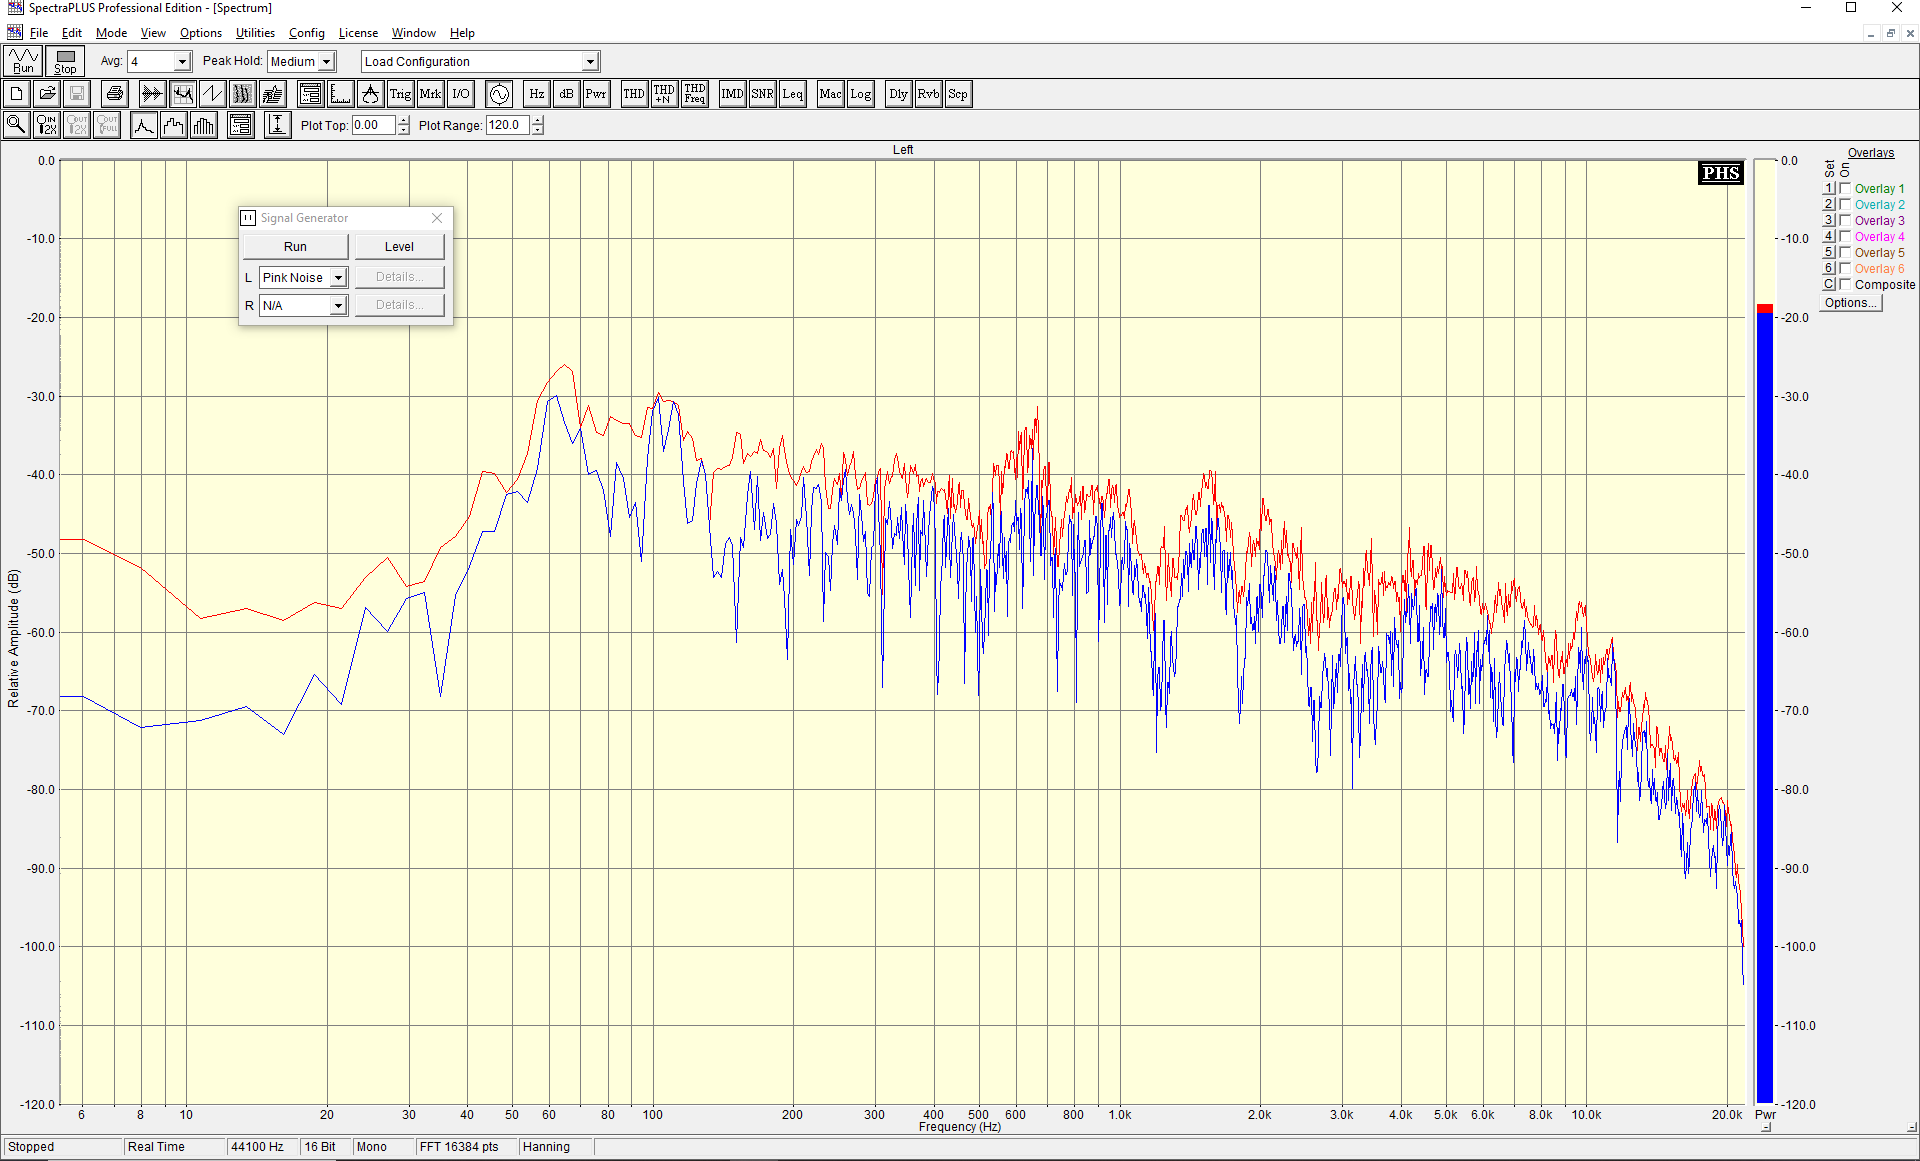The height and width of the screenshot is (1161, 1920).
Task: Click the Stop analyzer button
Action: 65,61
